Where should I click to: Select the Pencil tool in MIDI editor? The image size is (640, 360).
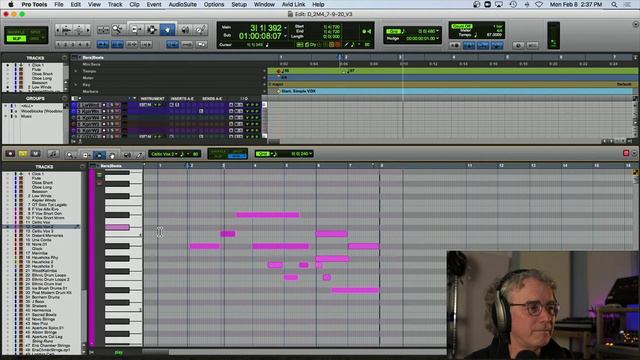click(x=139, y=154)
